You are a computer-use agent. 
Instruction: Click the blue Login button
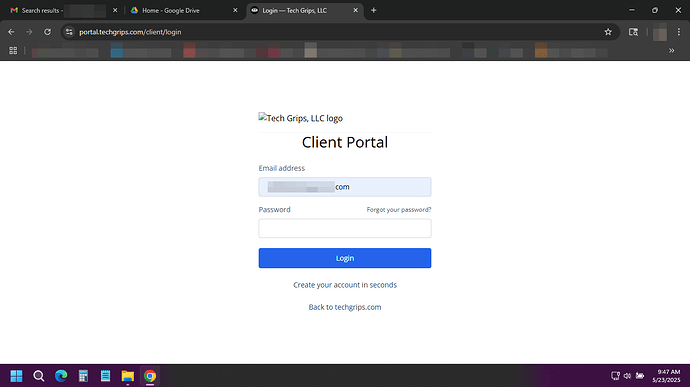[x=345, y=258]
